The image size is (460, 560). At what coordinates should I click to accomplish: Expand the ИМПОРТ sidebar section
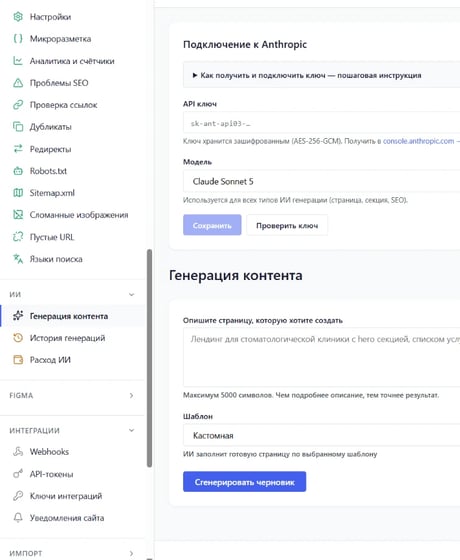click(131, 553)
